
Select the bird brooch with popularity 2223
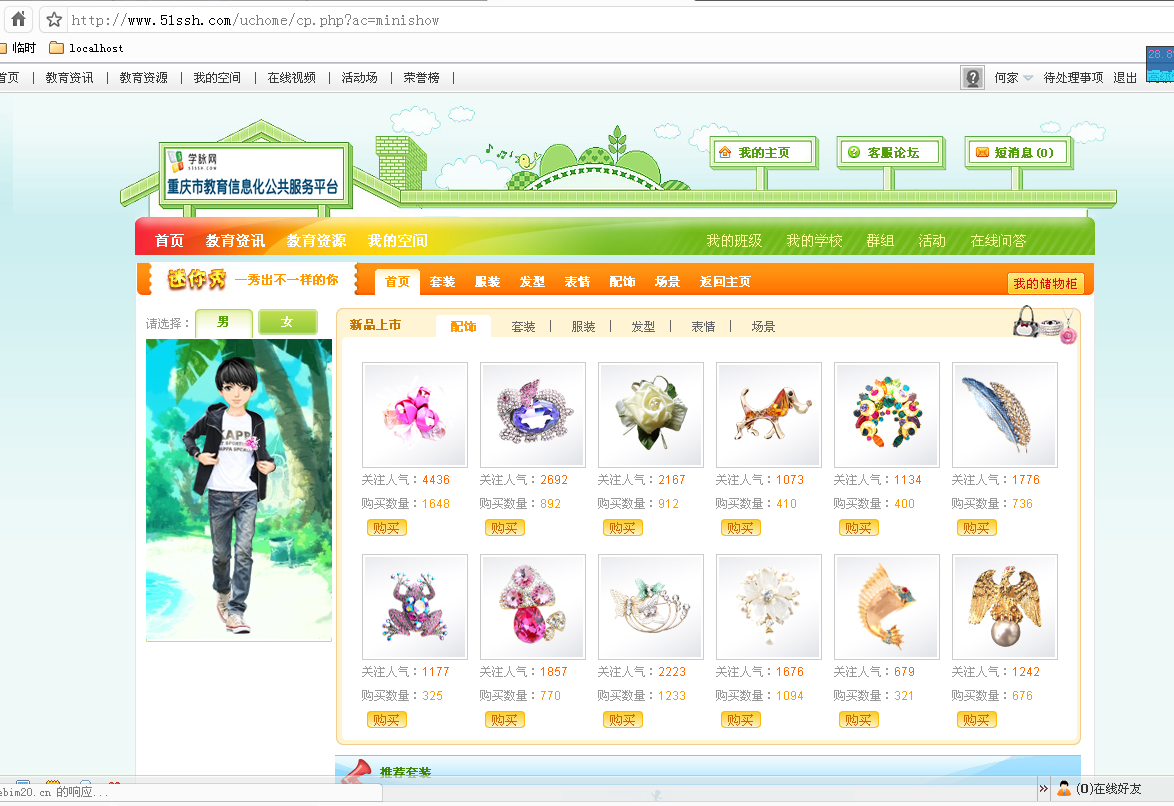pyautogui.click(x=651, y=607)
